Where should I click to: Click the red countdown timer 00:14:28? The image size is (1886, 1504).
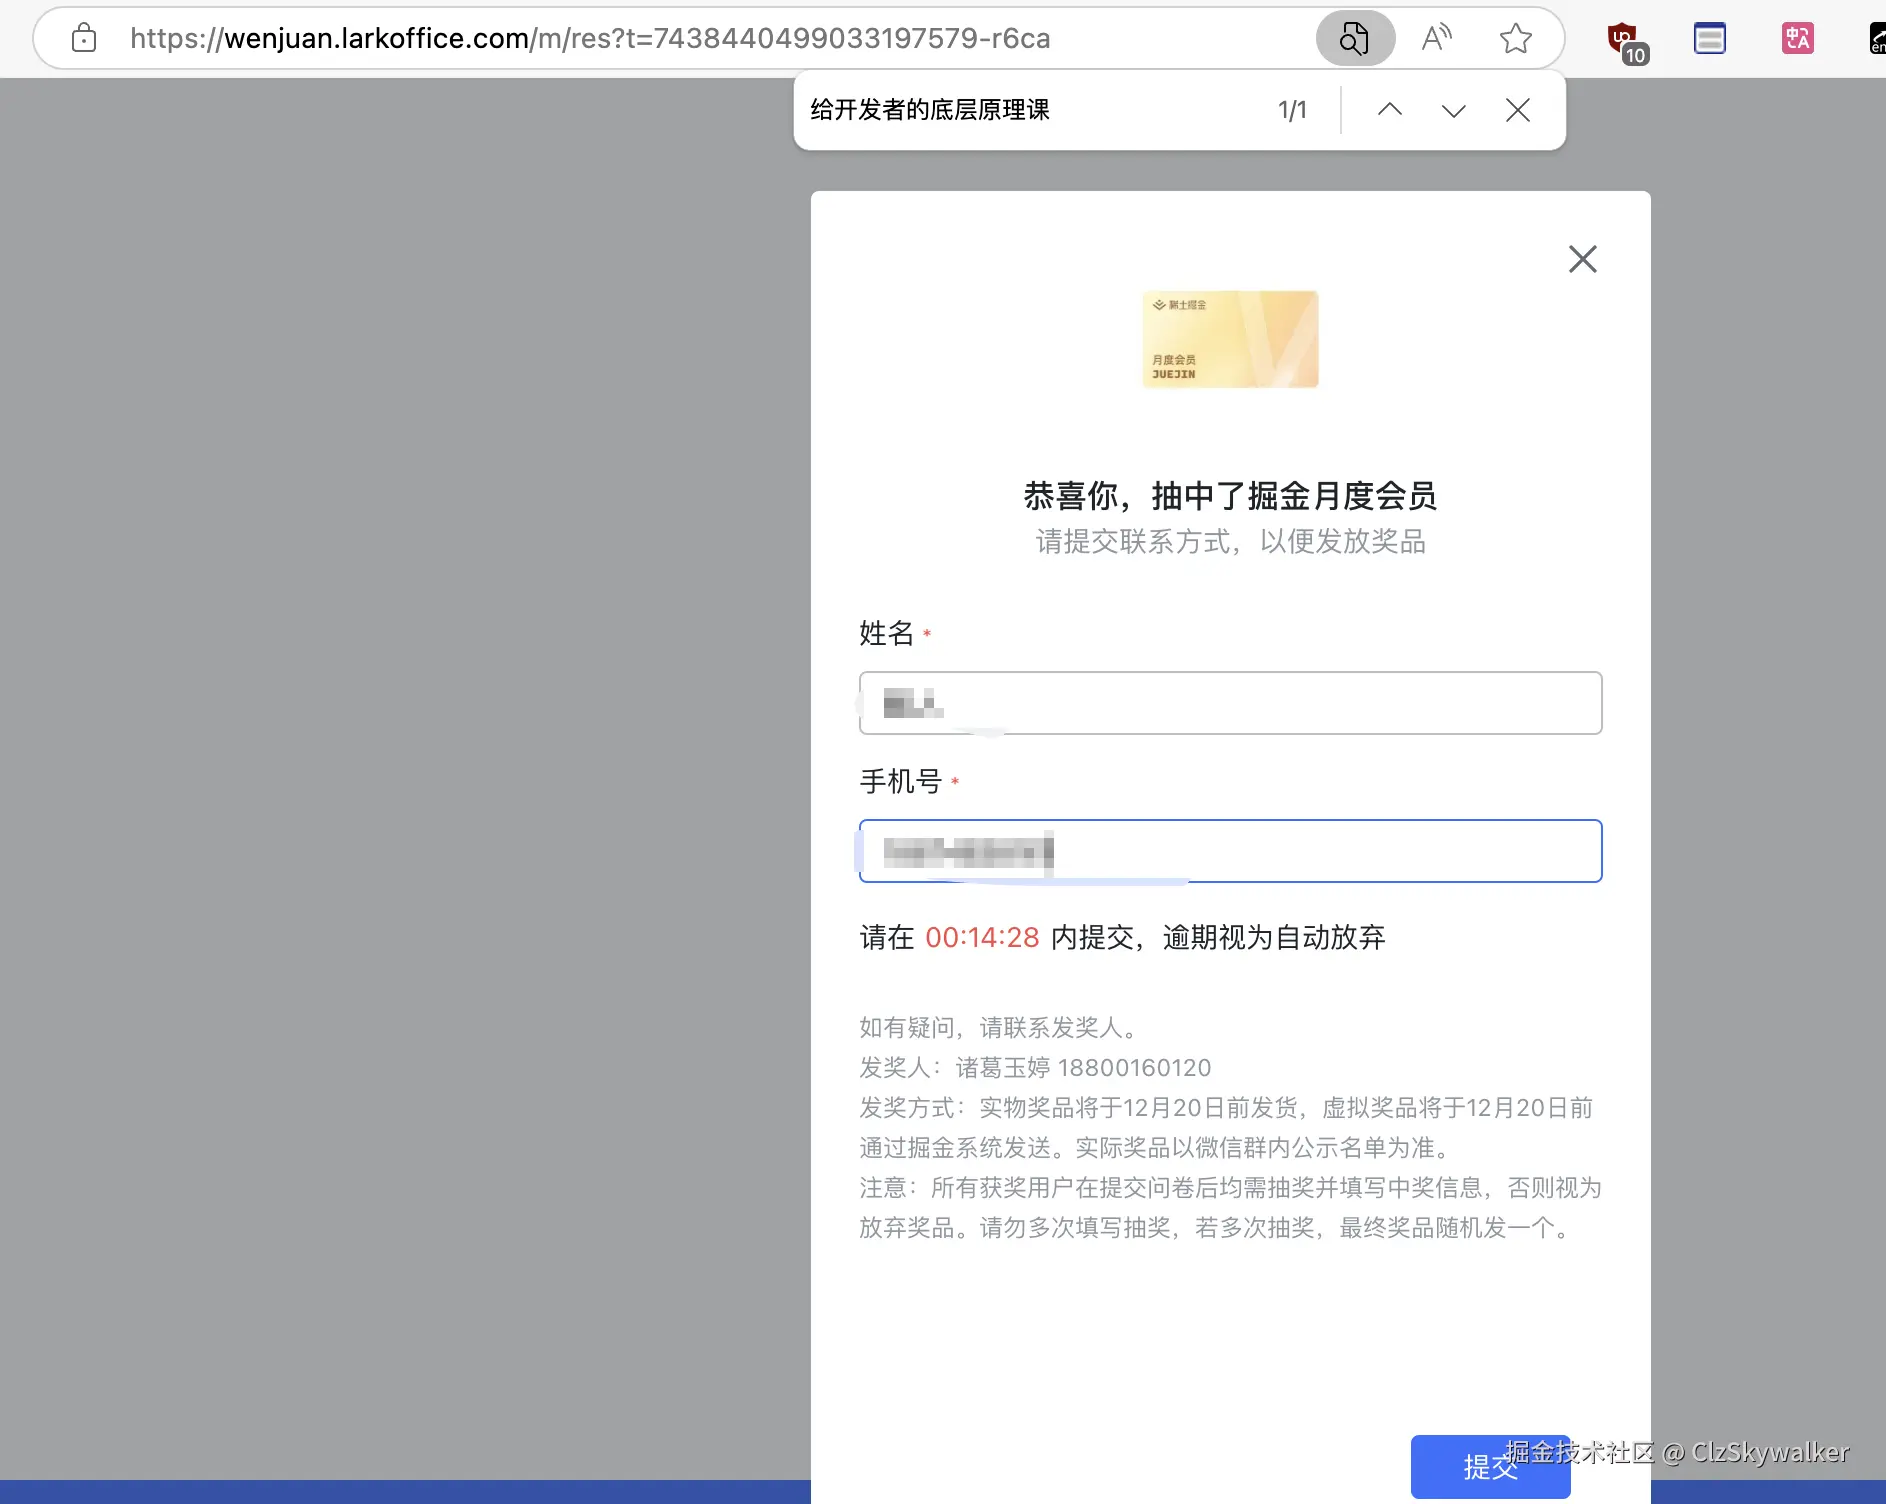[x=982, y=937]
